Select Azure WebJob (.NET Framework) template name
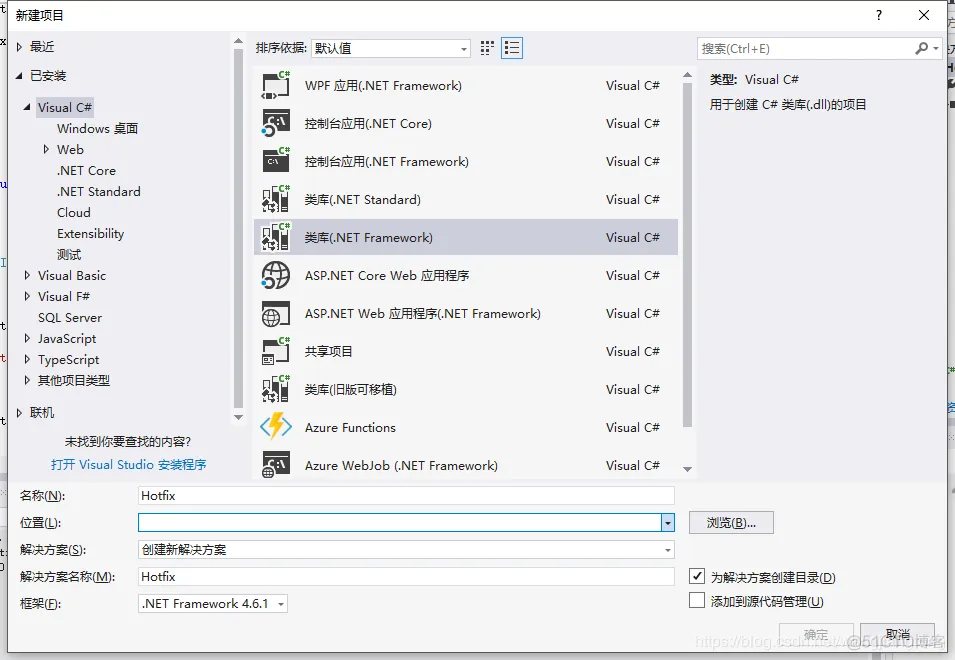955x660 pixels. tap(401, 466)
